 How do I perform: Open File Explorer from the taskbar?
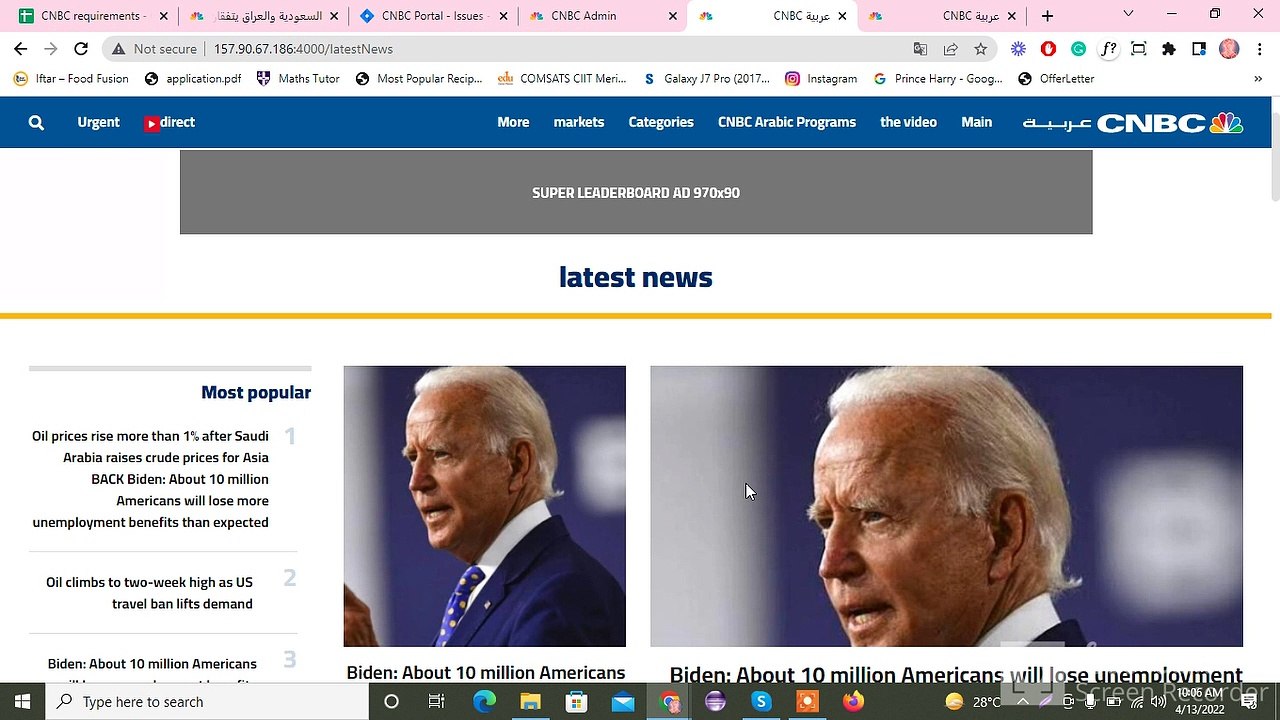(530, 702)
